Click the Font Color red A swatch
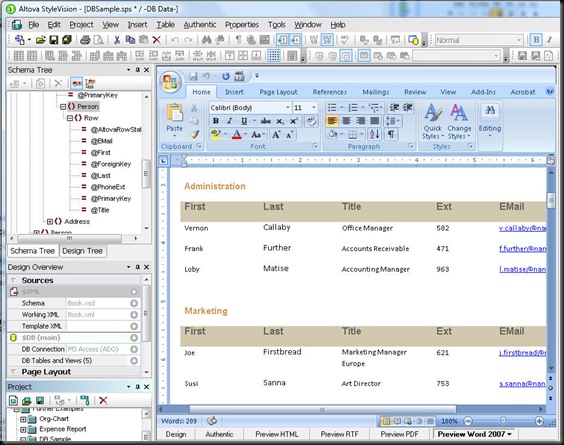Screen dimensions: 564x445 [237, 135]
